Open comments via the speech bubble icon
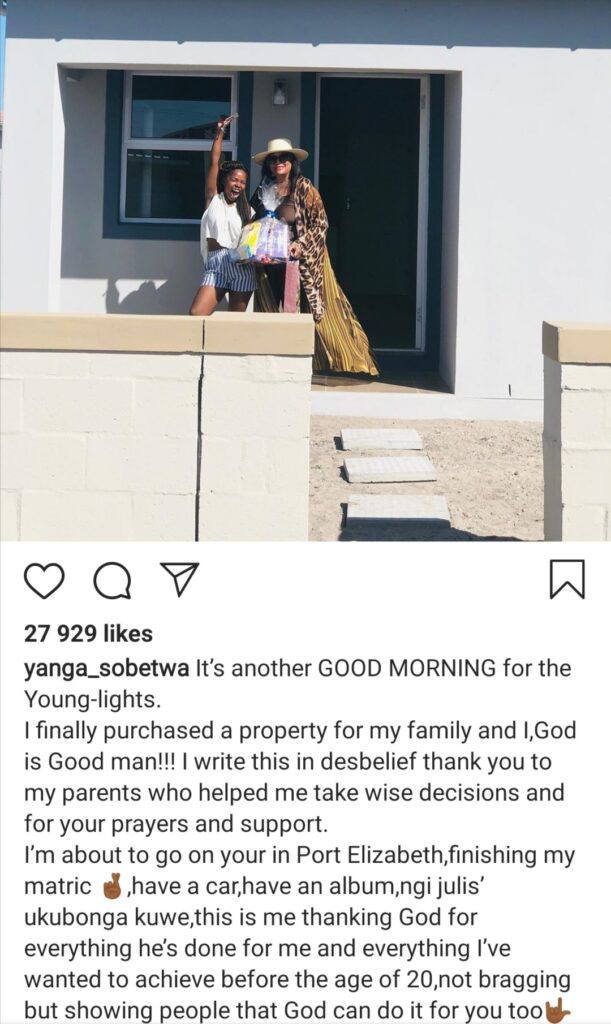Viewport: 611px width, 1024px height. point(112,581)
